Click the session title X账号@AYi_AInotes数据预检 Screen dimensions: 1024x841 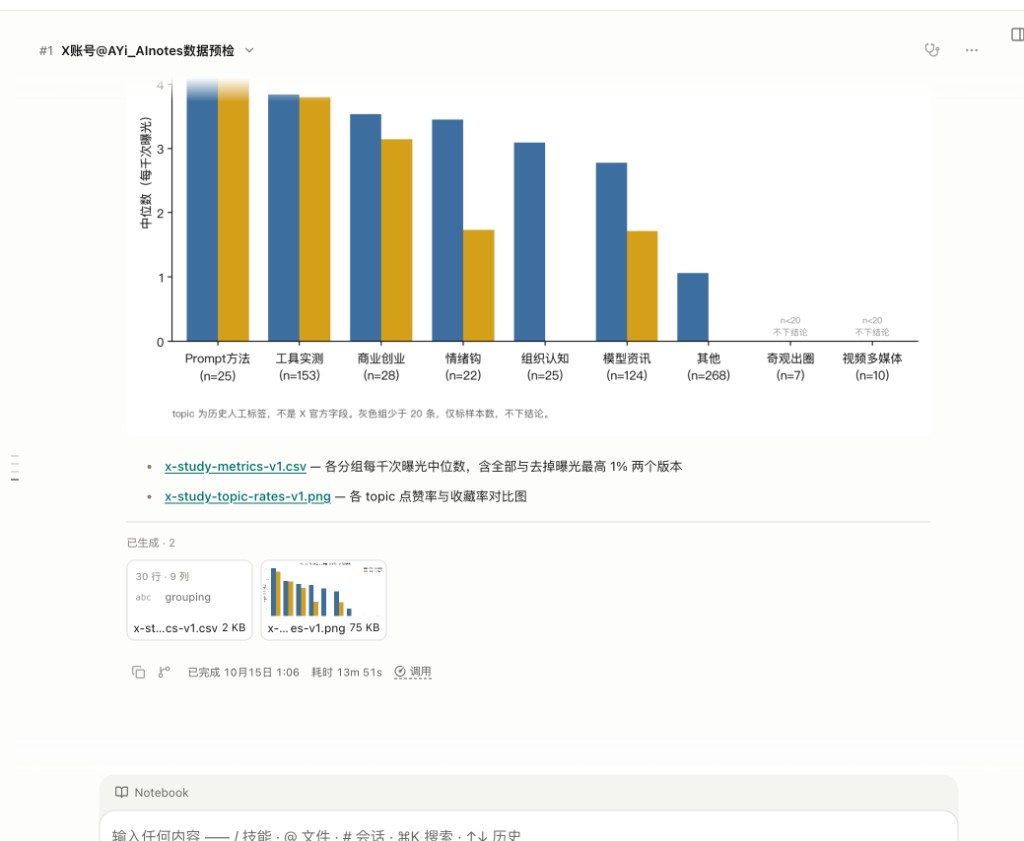click(148, 50)
